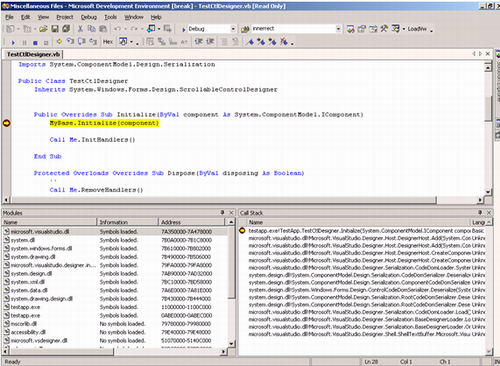Click the Save All icon

[x=66, y=29]
